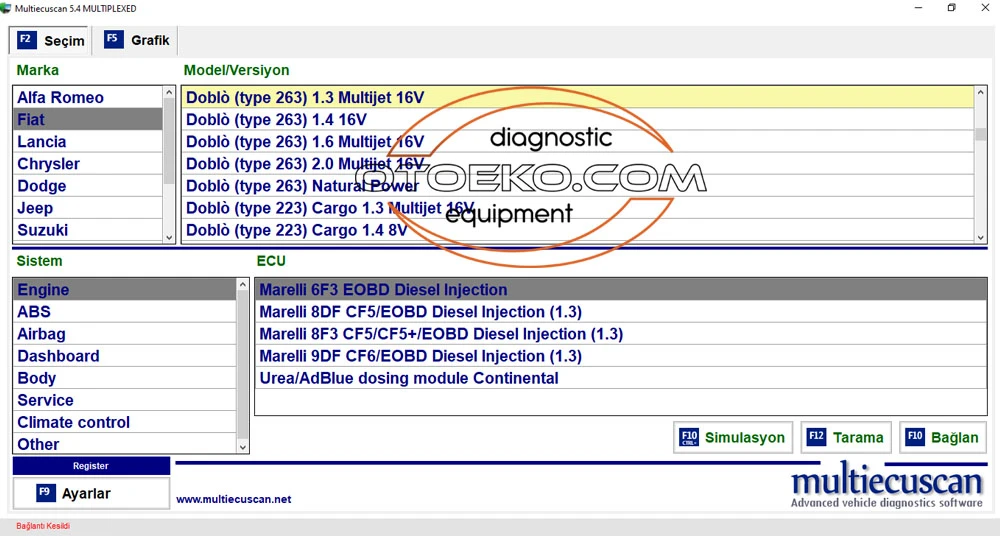This screenshot has width=1000, height=536.
Task: Select Alfa Romeo in the Marka list
Action: tap(88, 97)
